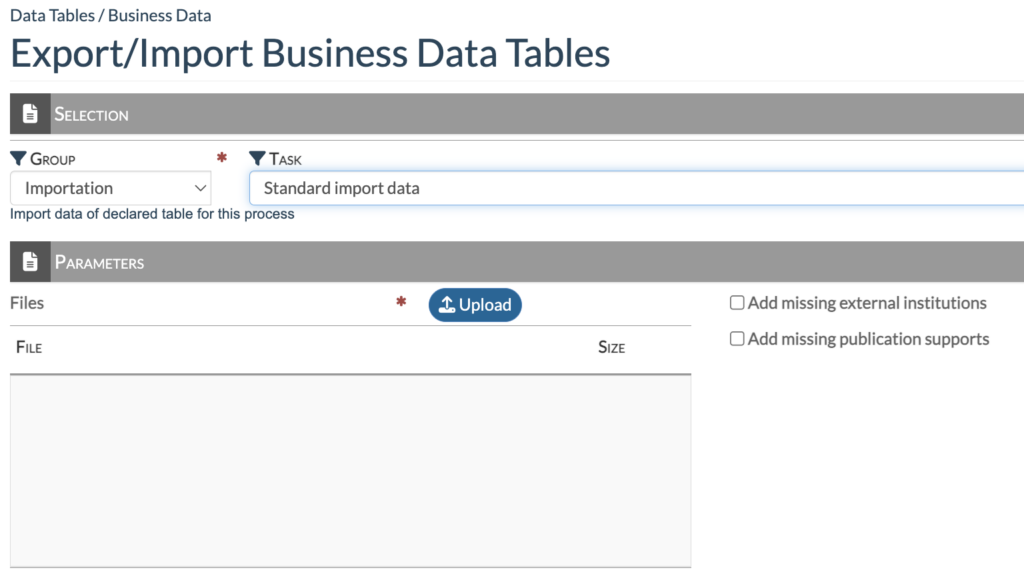Sort by the Size column header
Viewport: 1024px width, 588px height.
click(611, 348)
